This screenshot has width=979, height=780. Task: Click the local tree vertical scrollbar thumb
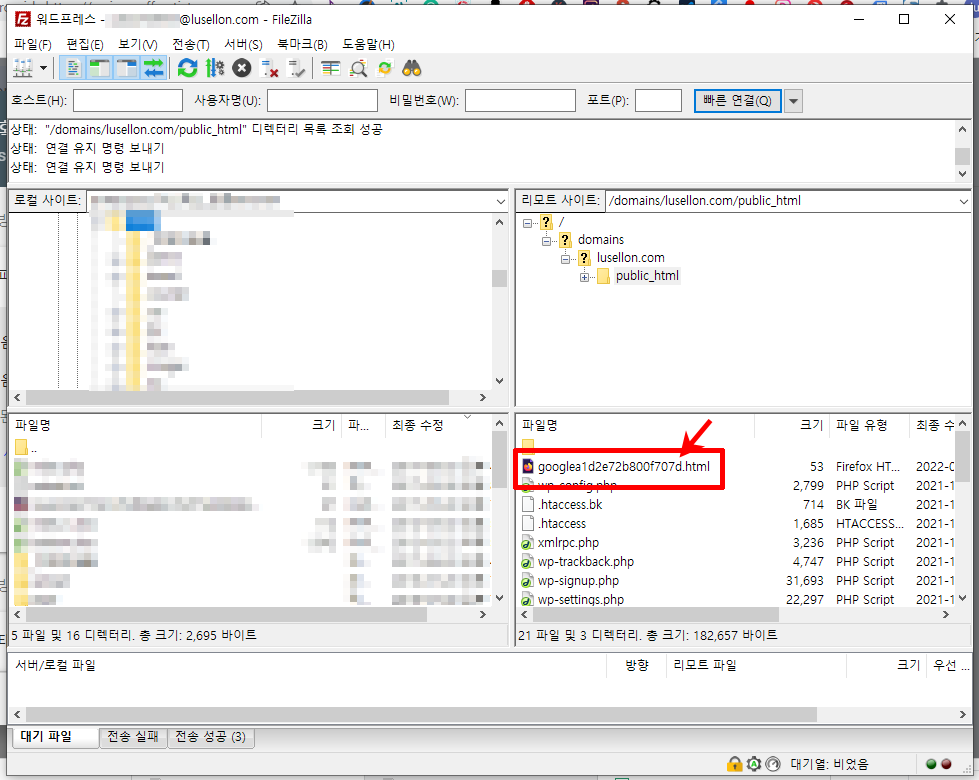coord(499,278)
